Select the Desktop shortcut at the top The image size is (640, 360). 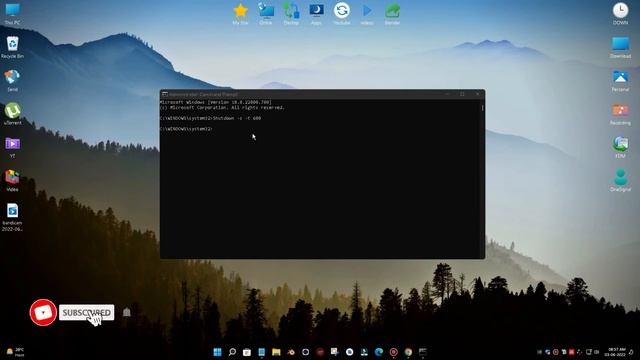click(x=291, y=13)
